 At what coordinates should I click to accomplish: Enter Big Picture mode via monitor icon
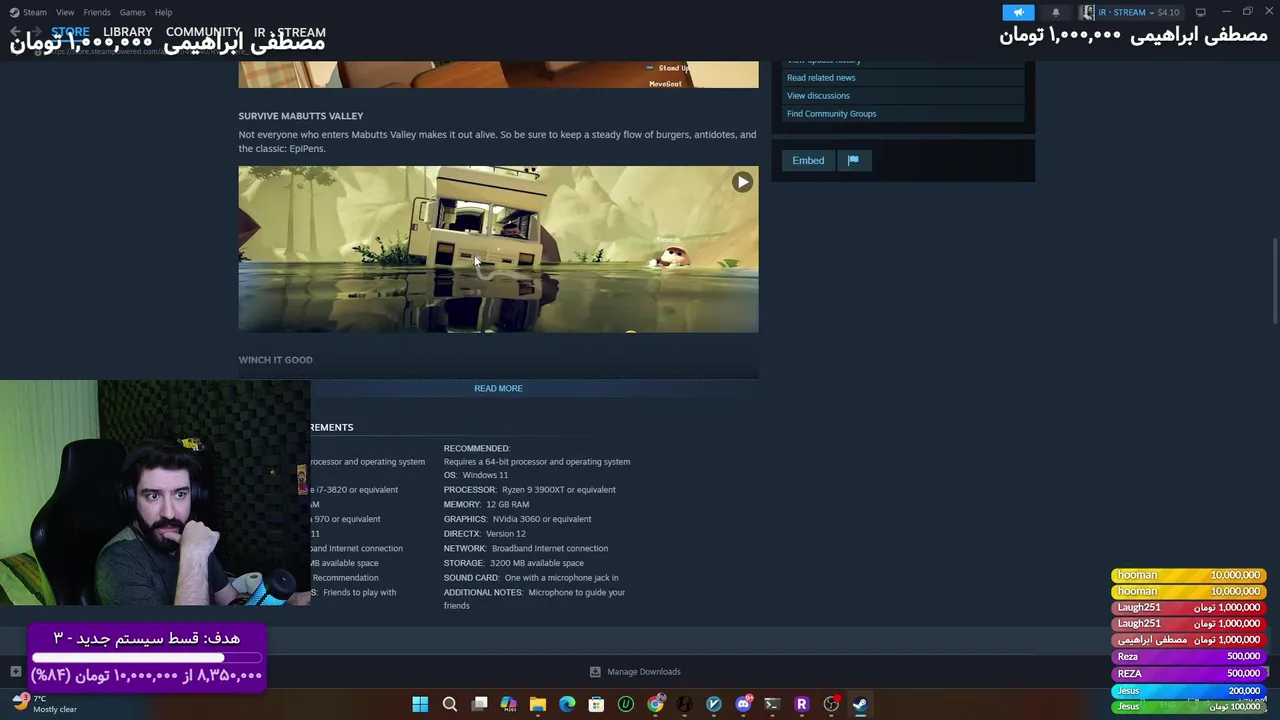pyautogui.click(x=1200, y=12)
